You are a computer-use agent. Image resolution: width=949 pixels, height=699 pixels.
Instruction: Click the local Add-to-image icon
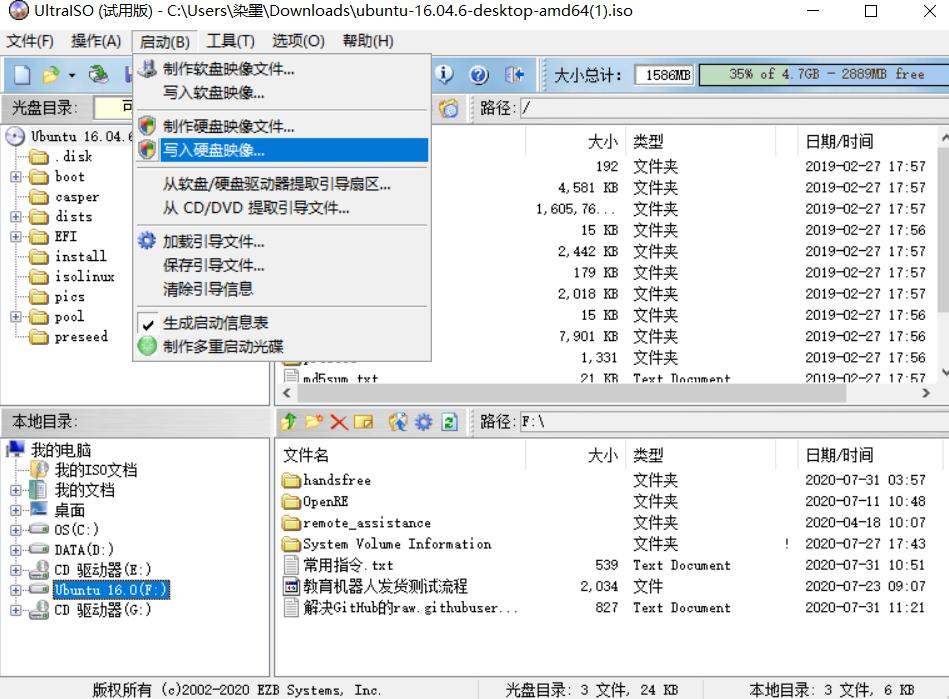pyautogui.click(x=398, y=421)
